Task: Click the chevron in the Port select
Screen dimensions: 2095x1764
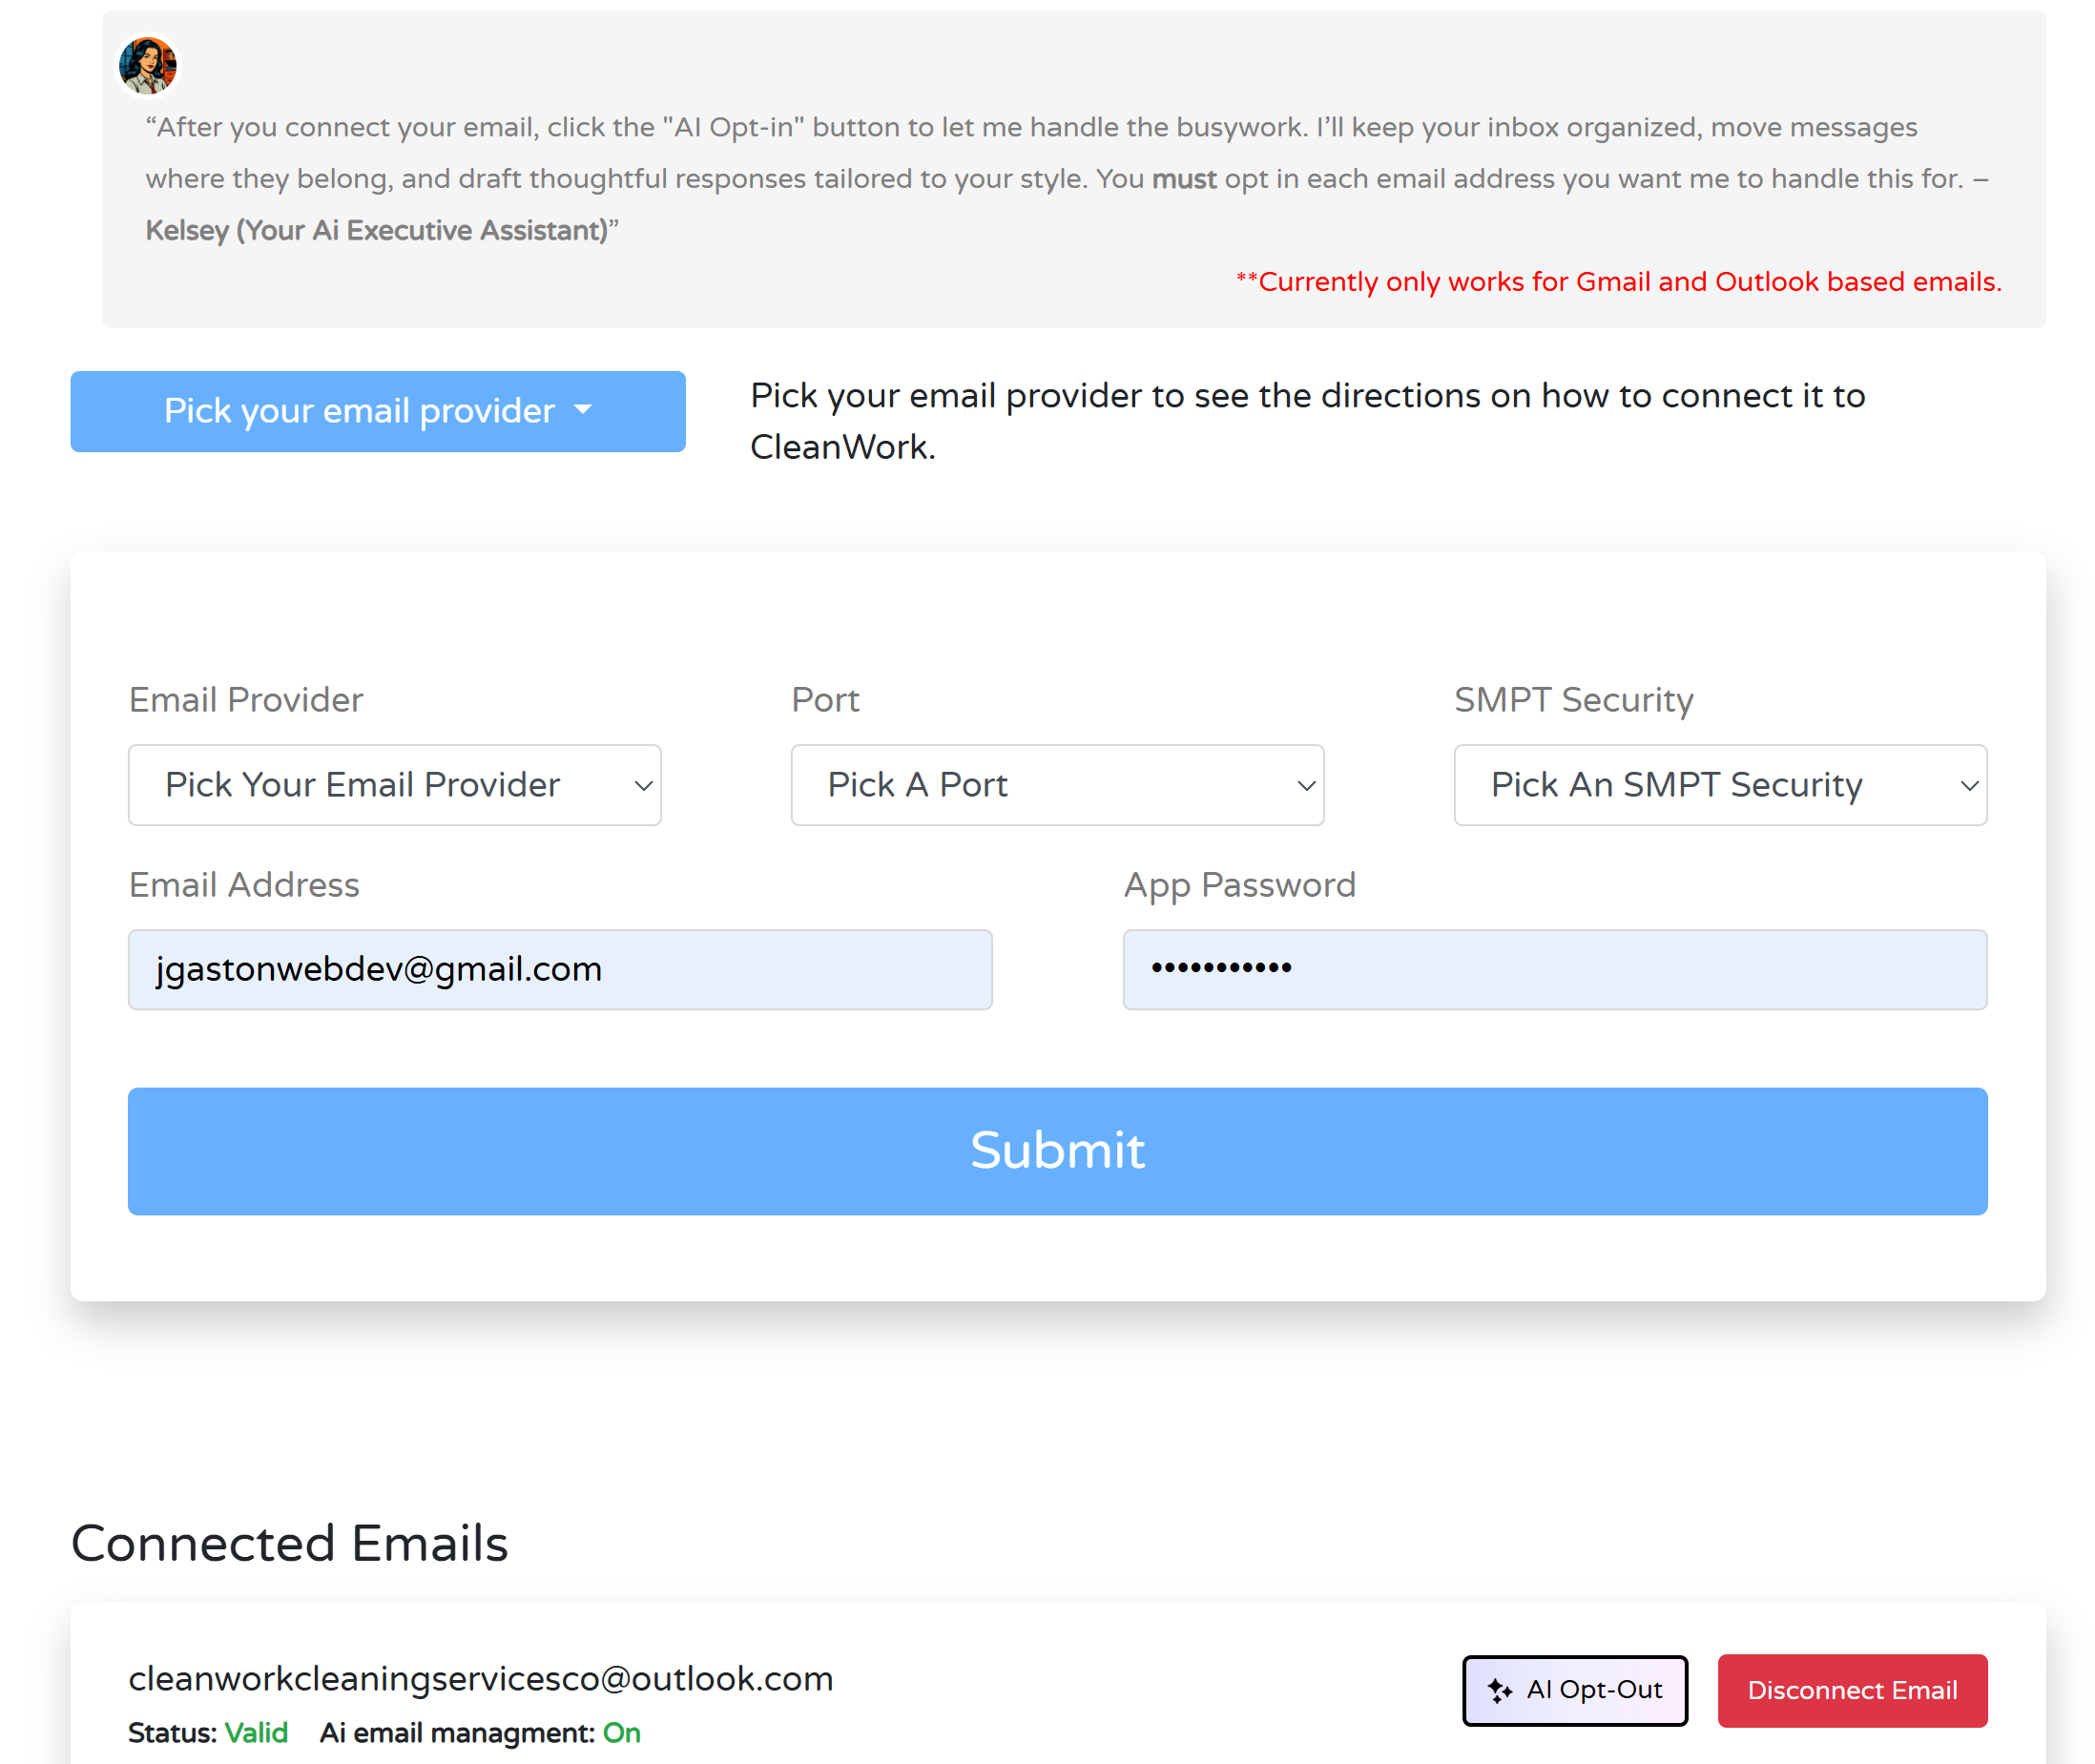Action: (1306, 786)
